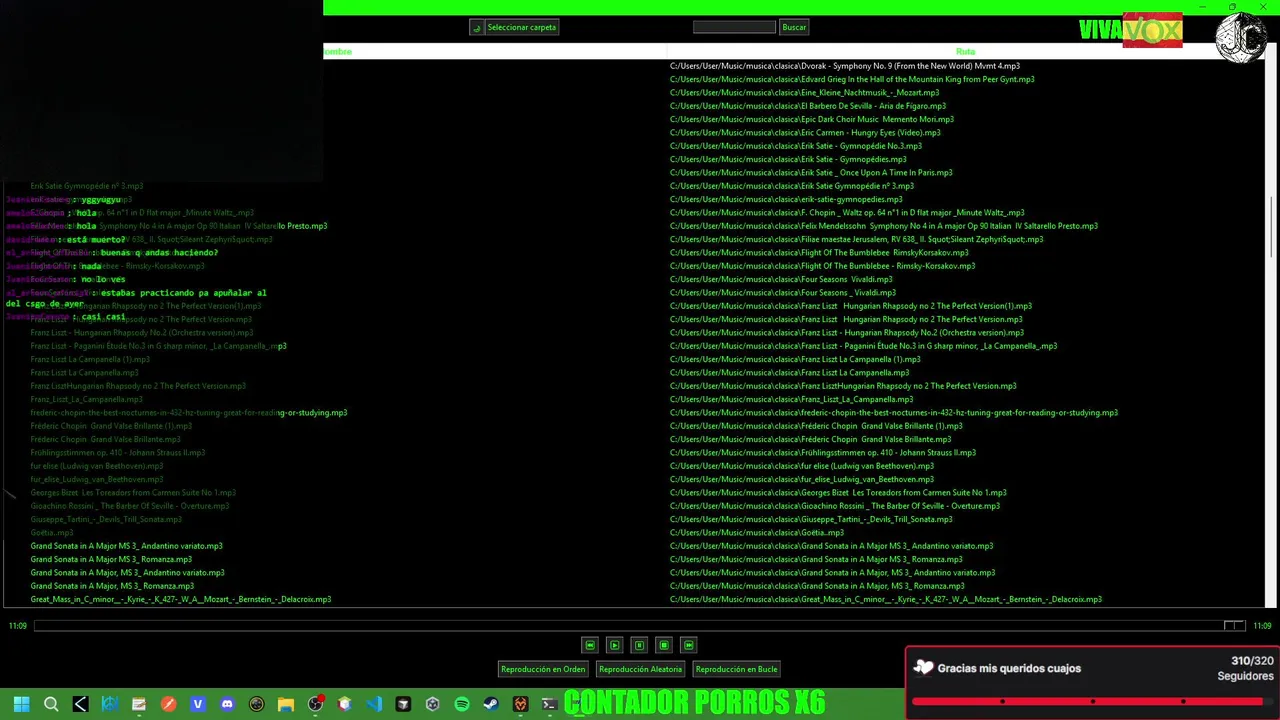Select erik-satie-gymnopedies.mp3 path row

tap(786, 199)
